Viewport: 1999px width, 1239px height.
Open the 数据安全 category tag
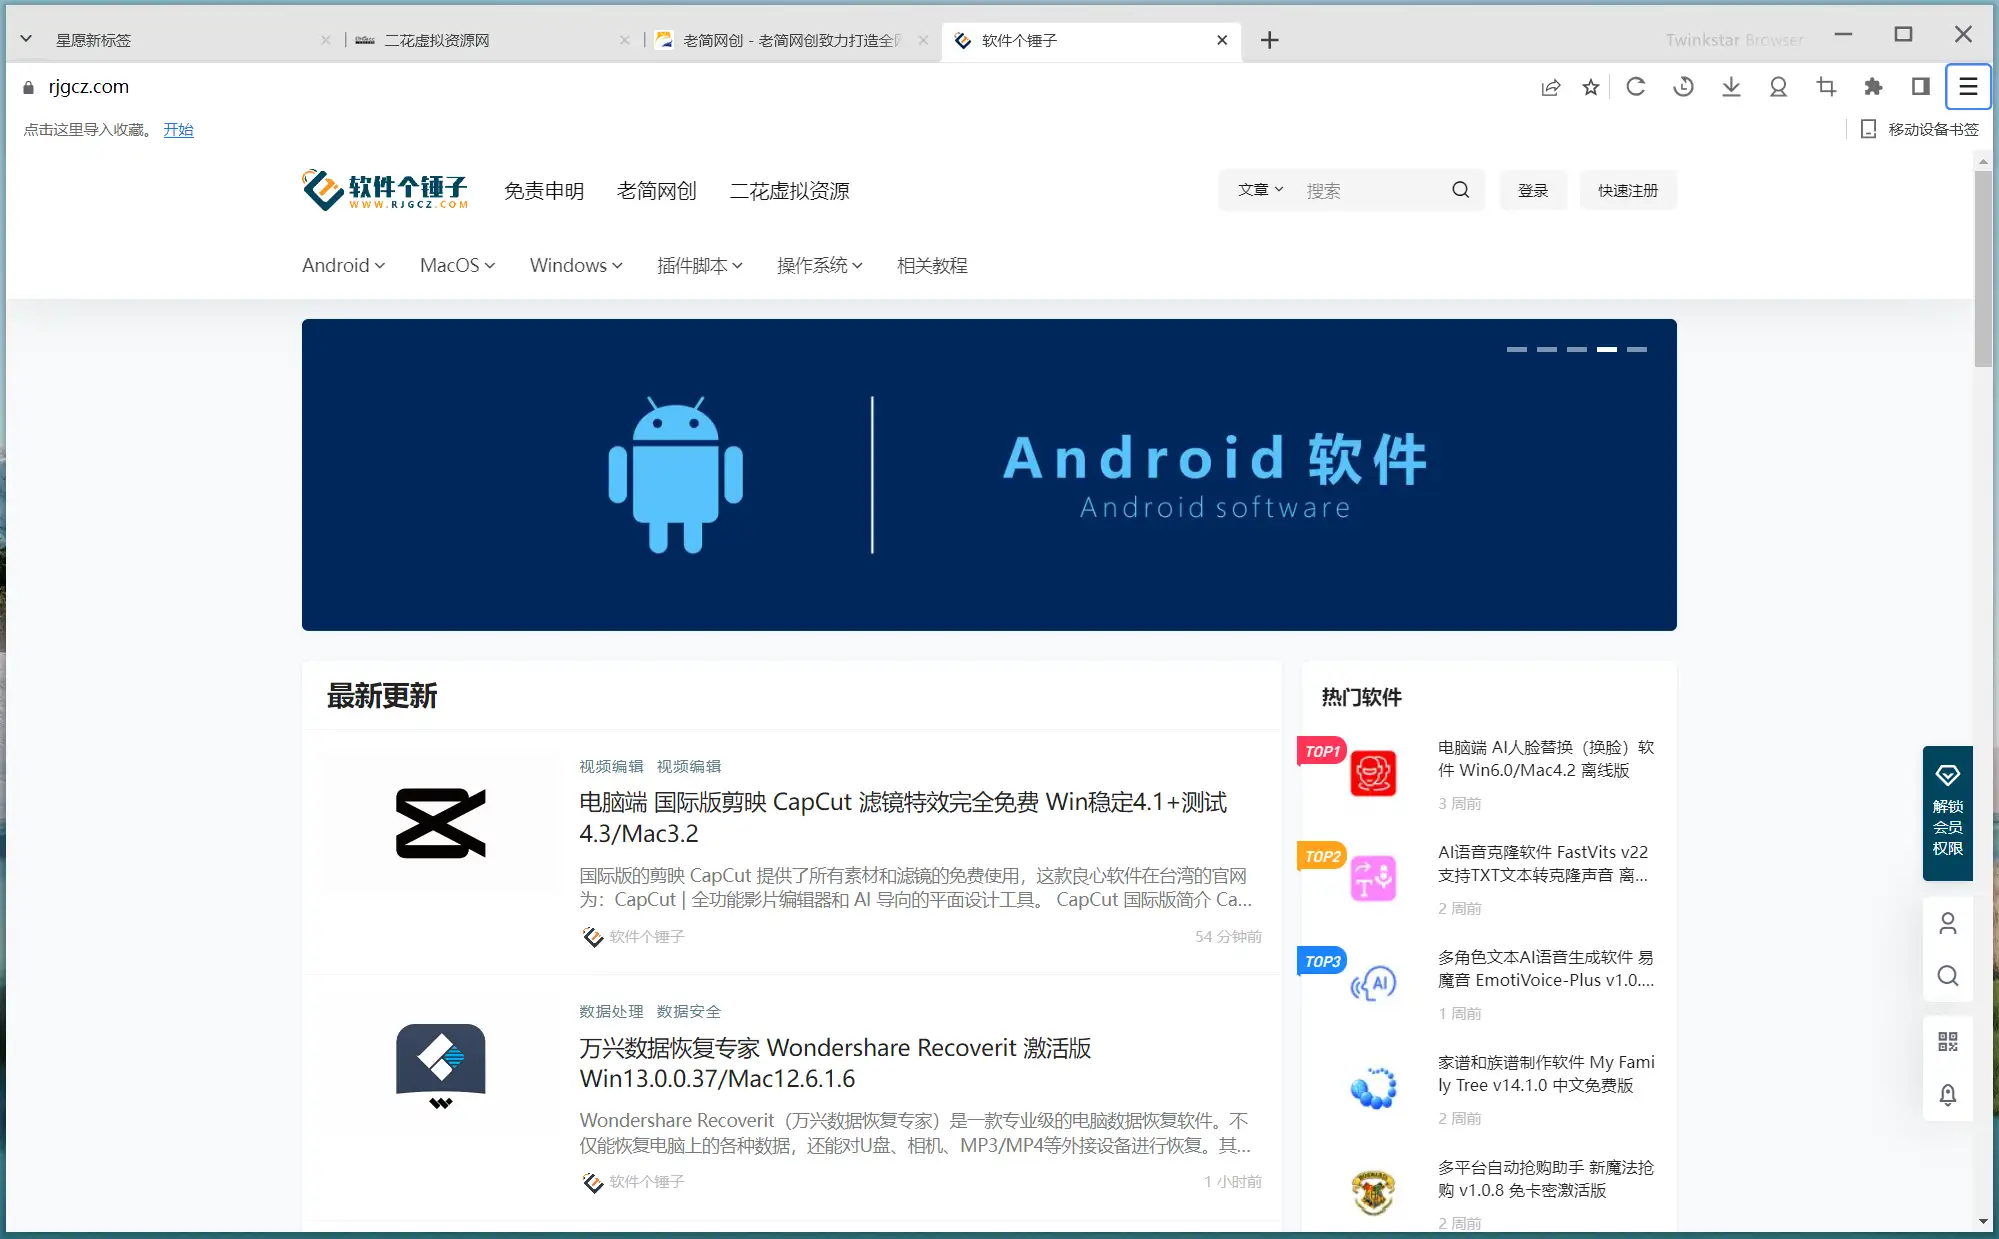click(x=688, y=1011)
